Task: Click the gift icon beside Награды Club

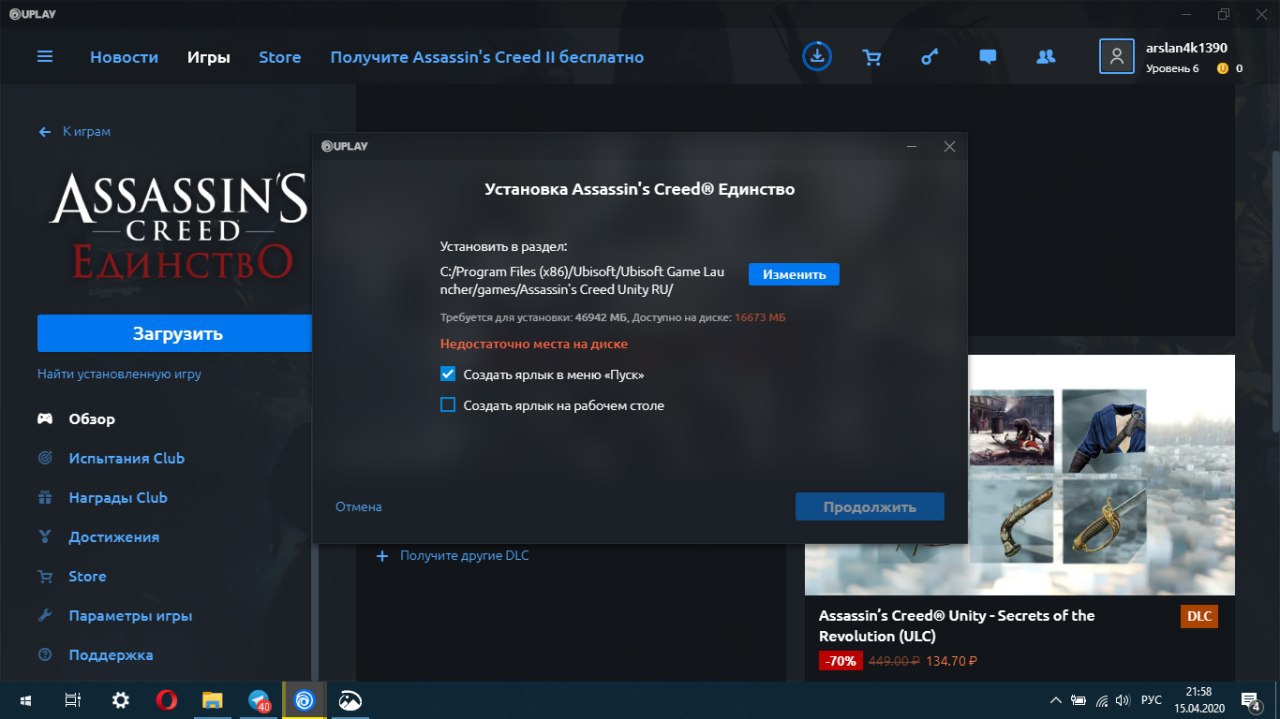Action: [45, 498]
